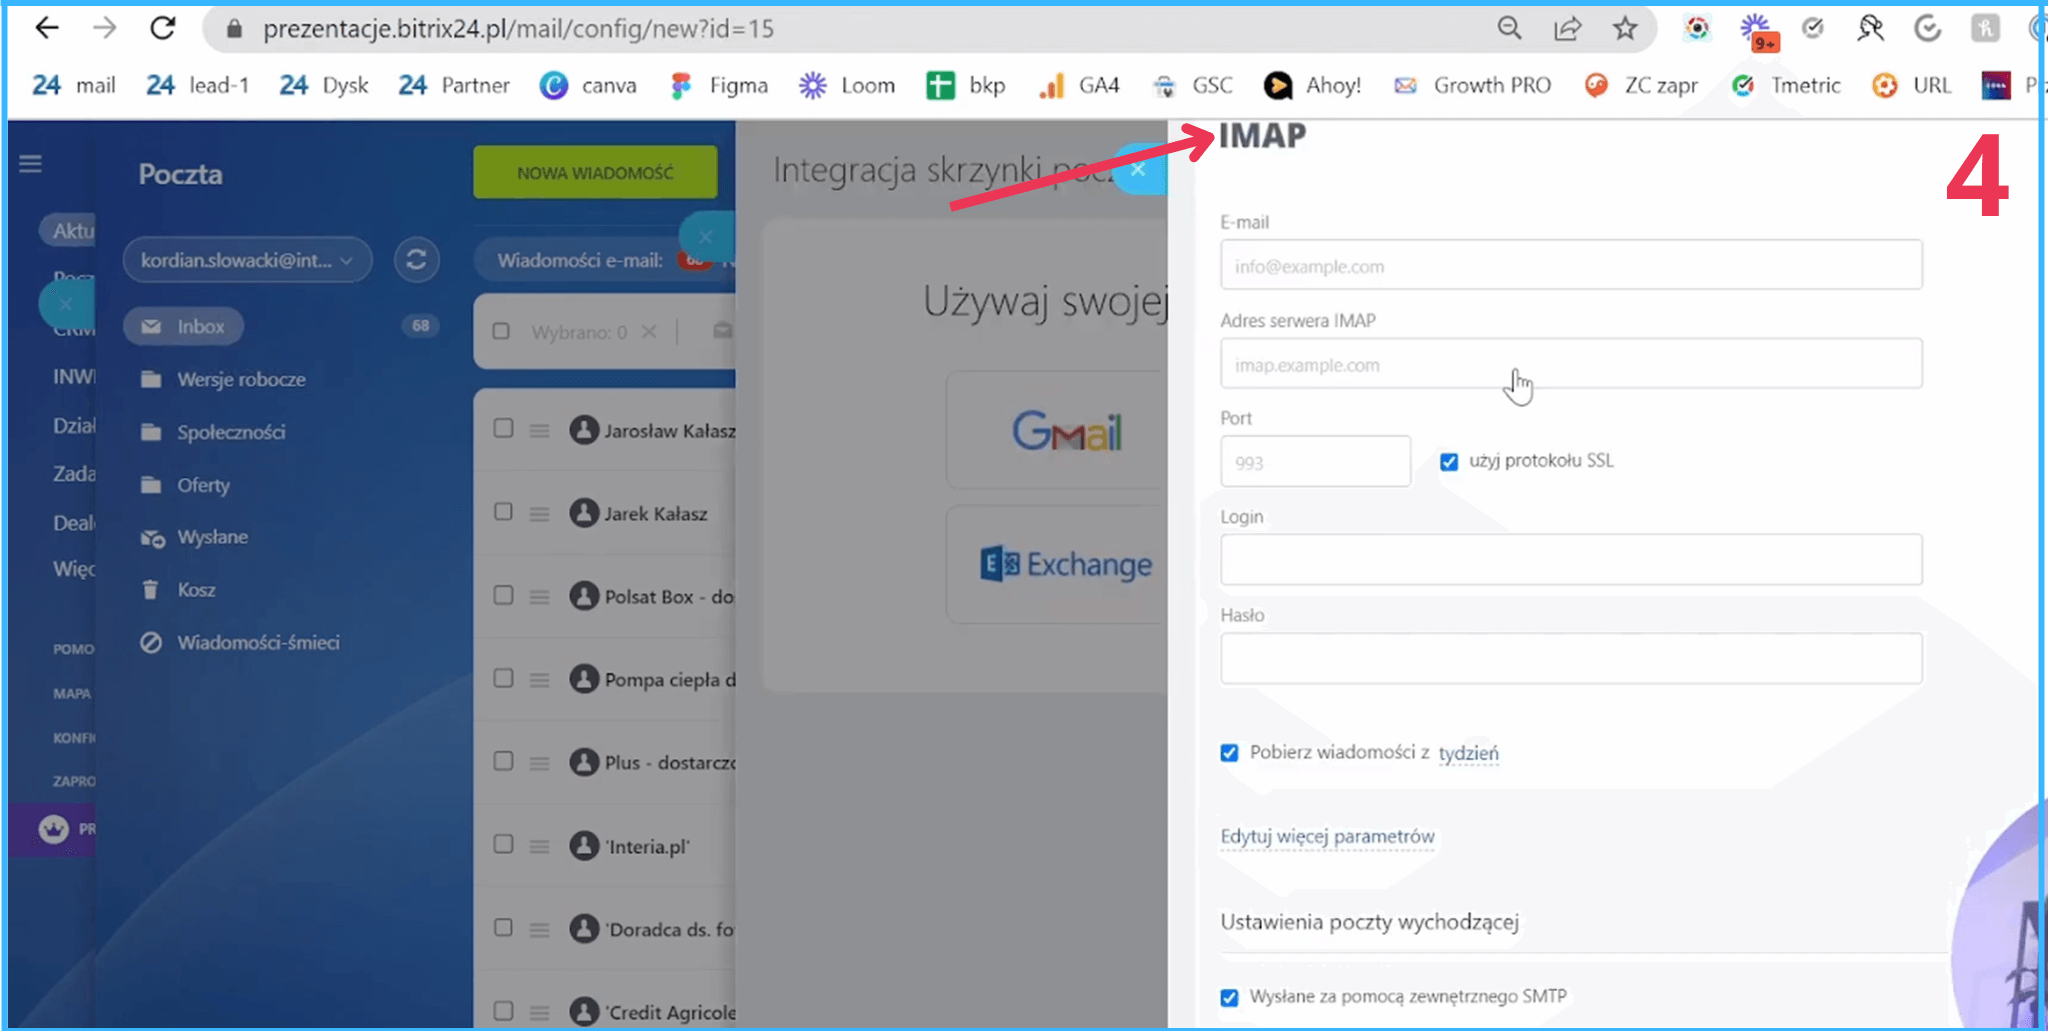The width and height of the screenshot is (2048, 1031).
Task: Click the browser zoom magnifier icon
Action: [x=1509, y=29]
